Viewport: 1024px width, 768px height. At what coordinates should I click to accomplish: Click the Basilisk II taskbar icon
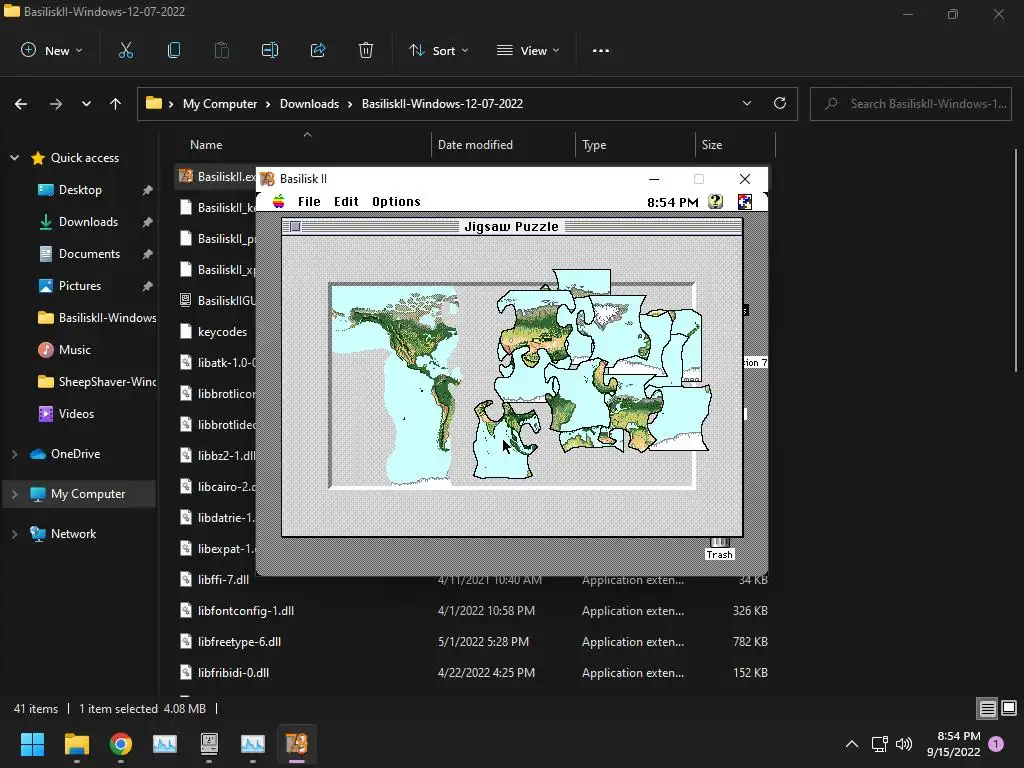(296, 743)
